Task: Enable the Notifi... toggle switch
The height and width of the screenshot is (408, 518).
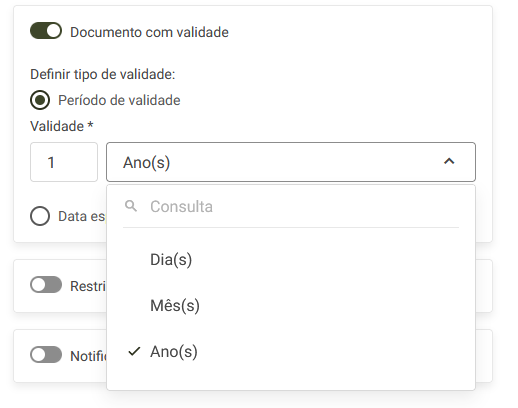Action: (46, 355)
